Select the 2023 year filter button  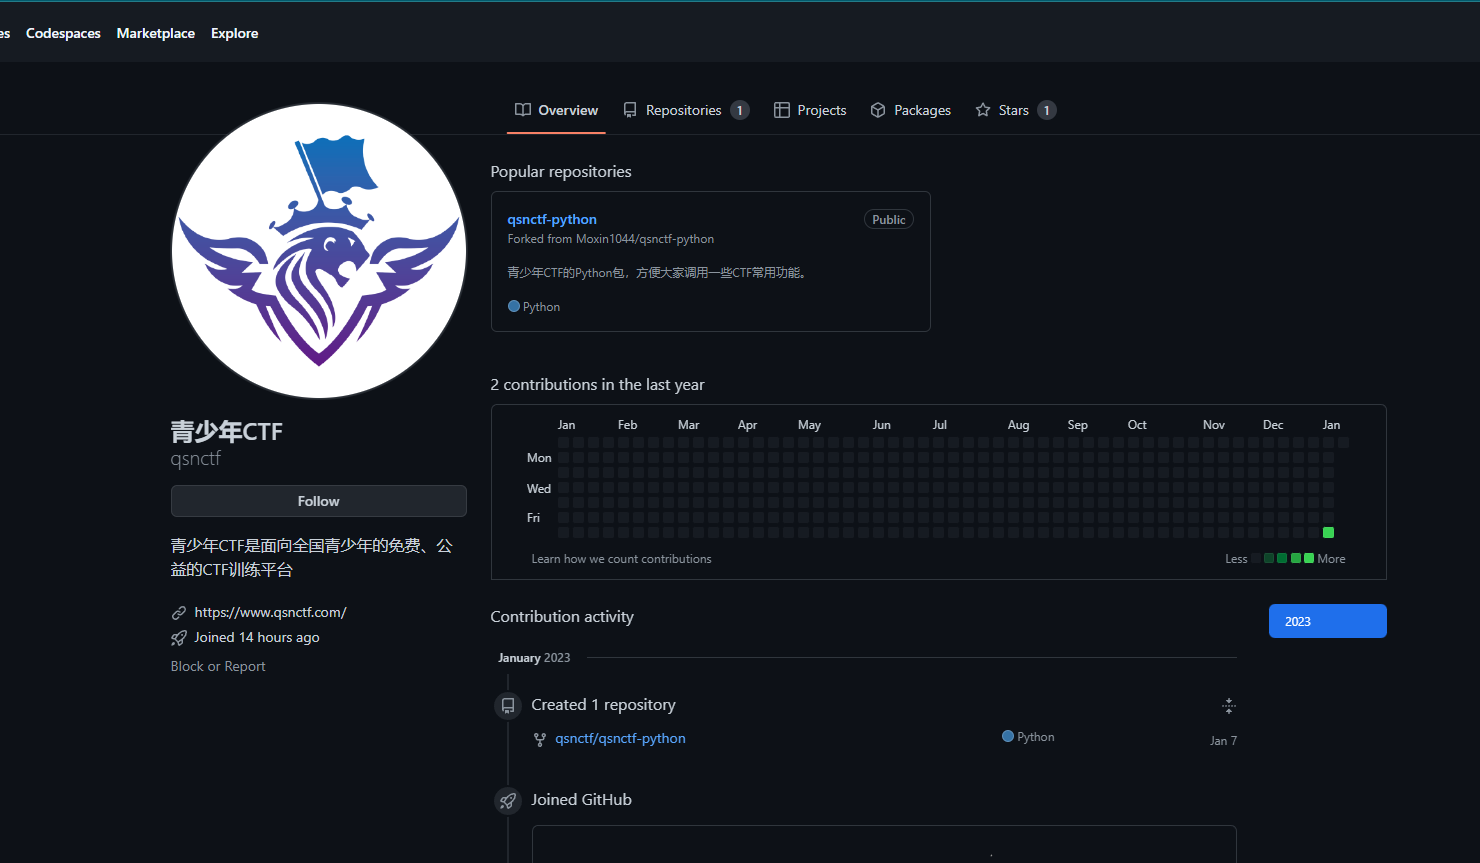[1327, 620]
